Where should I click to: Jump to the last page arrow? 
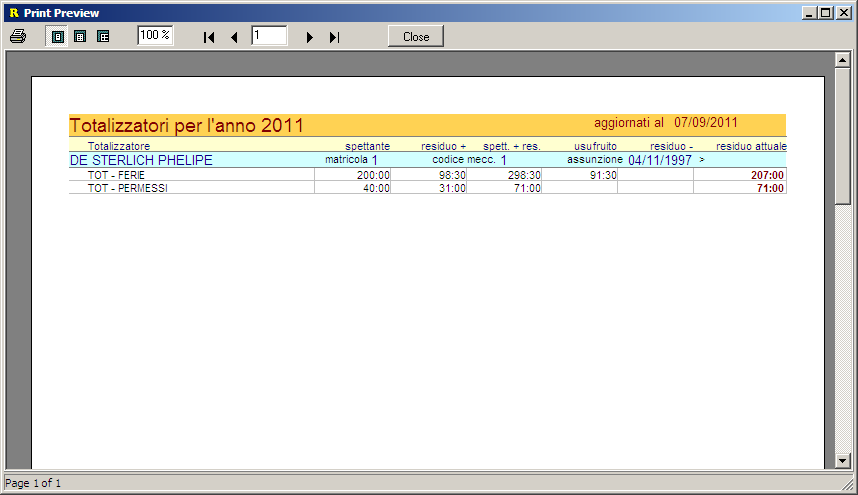(x=334, y=37)
